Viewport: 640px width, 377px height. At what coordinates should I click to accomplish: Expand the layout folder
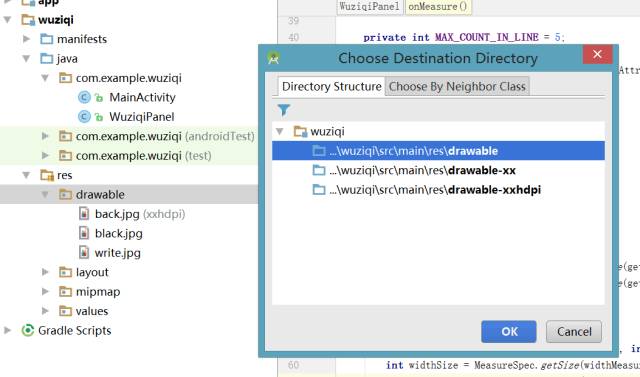(x=45, y=272)
